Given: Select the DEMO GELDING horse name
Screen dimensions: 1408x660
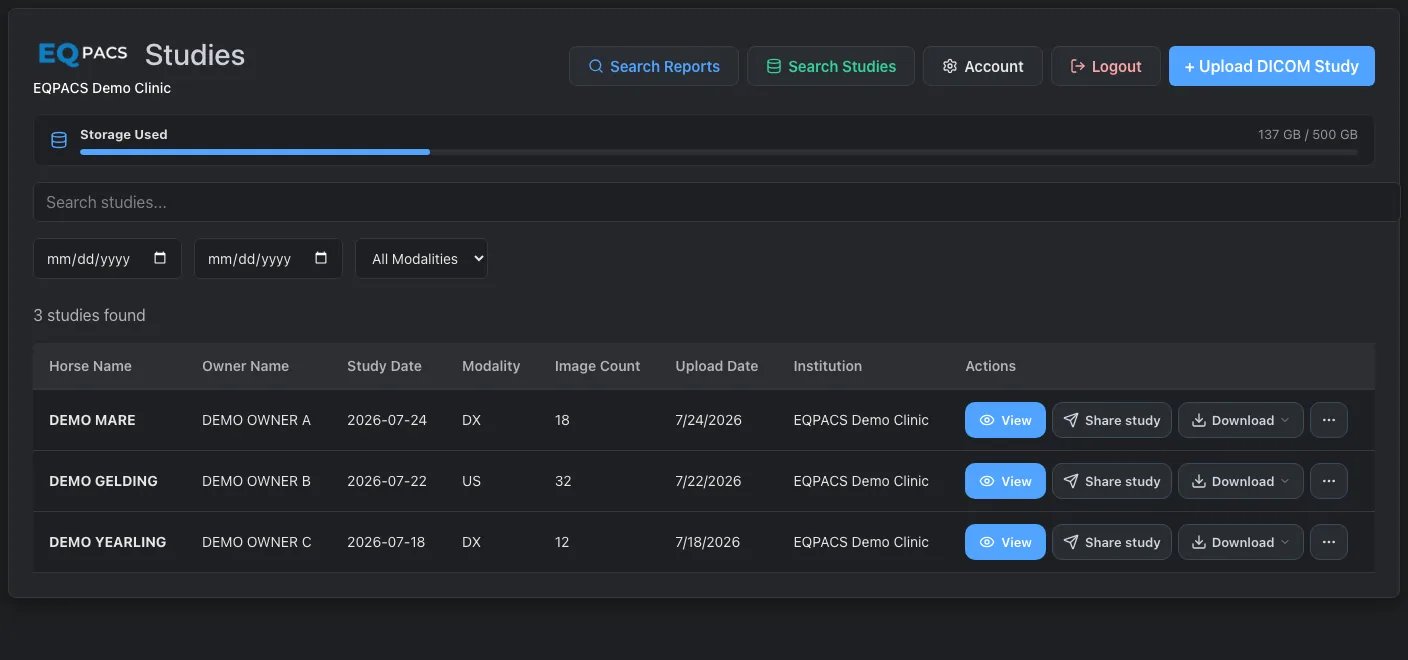Looking at the screenshot, I should click(x=103, y=481).
